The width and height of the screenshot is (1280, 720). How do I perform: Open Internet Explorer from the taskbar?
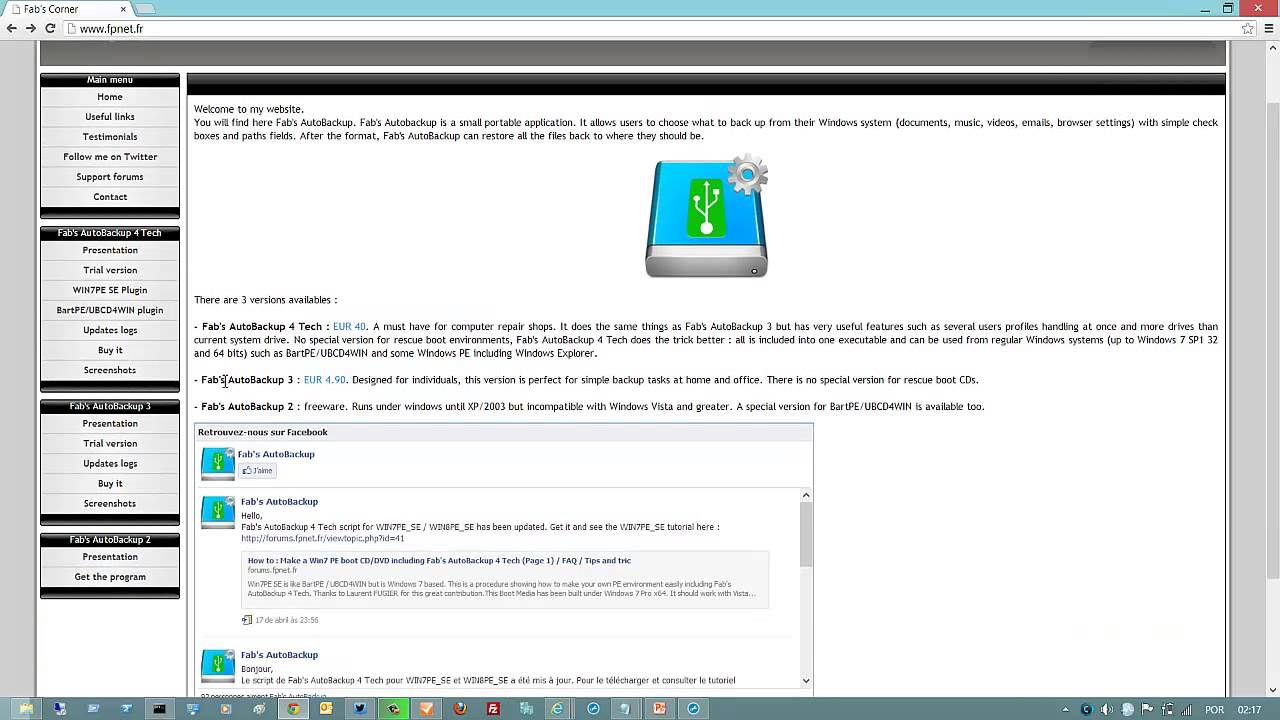(x=560, y=709)
